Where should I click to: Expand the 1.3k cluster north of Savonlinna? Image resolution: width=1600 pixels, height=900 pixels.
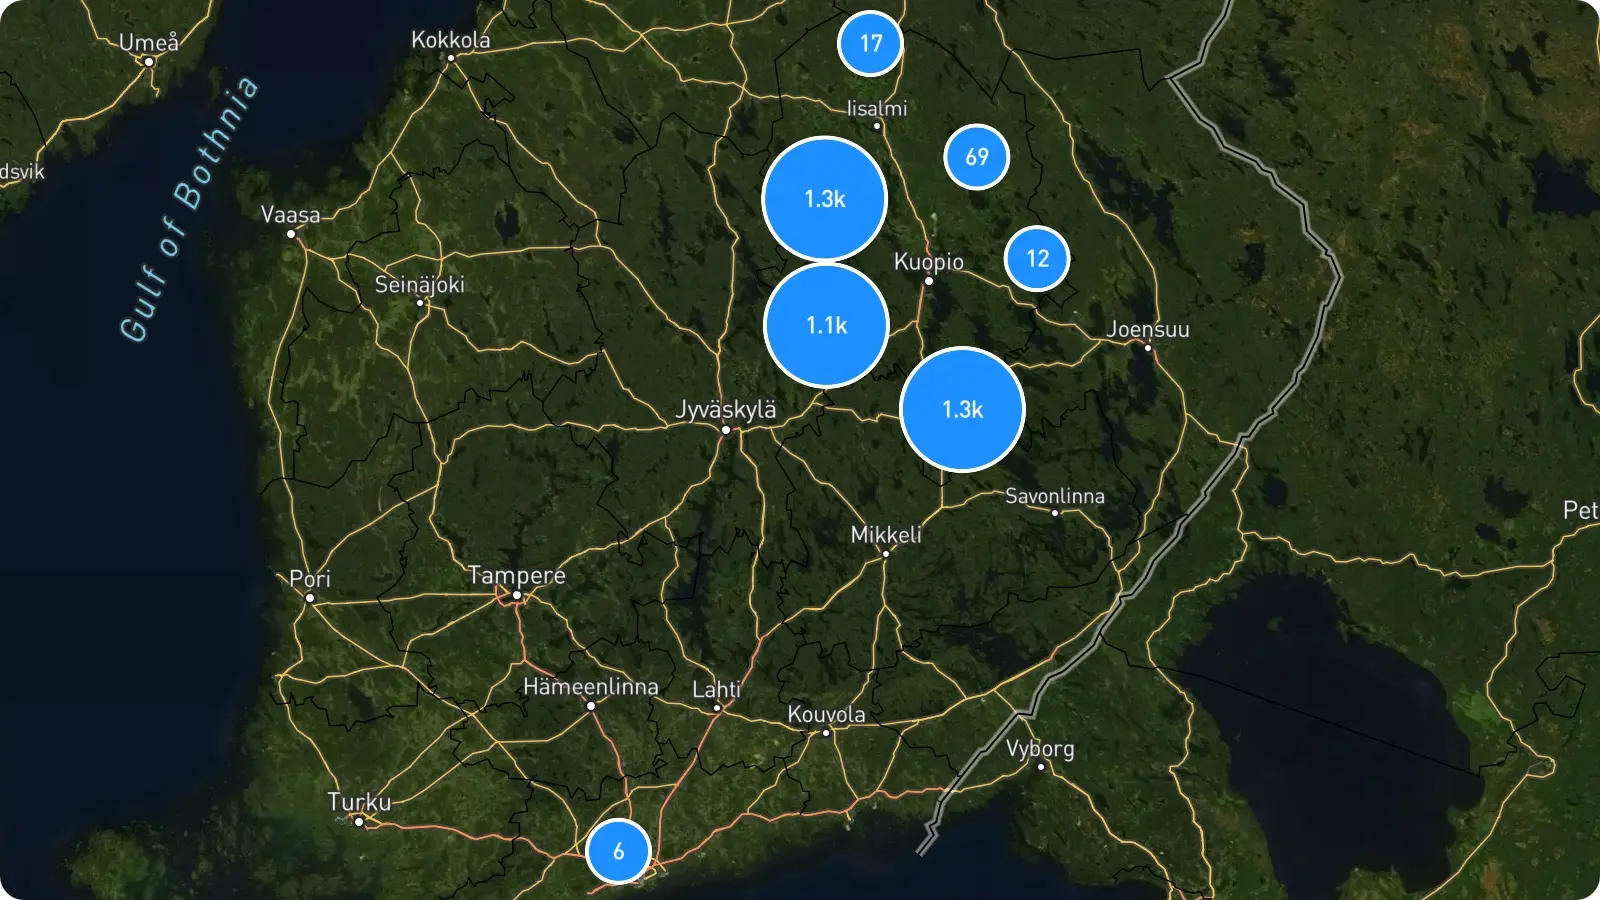click(963, 409)
